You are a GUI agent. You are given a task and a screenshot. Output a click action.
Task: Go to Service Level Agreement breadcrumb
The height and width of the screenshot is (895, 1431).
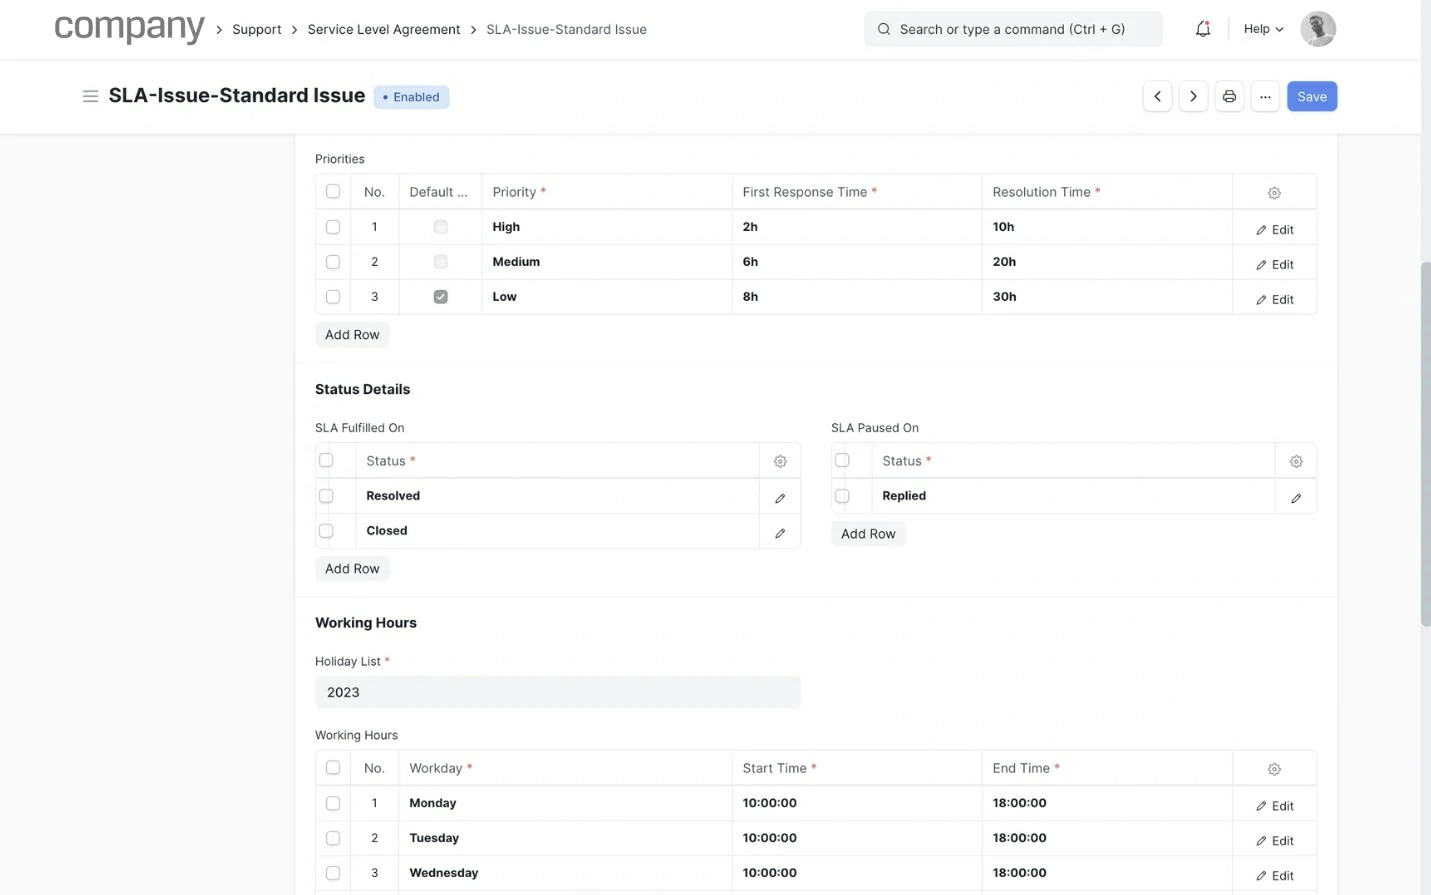(x=383, y=30)
